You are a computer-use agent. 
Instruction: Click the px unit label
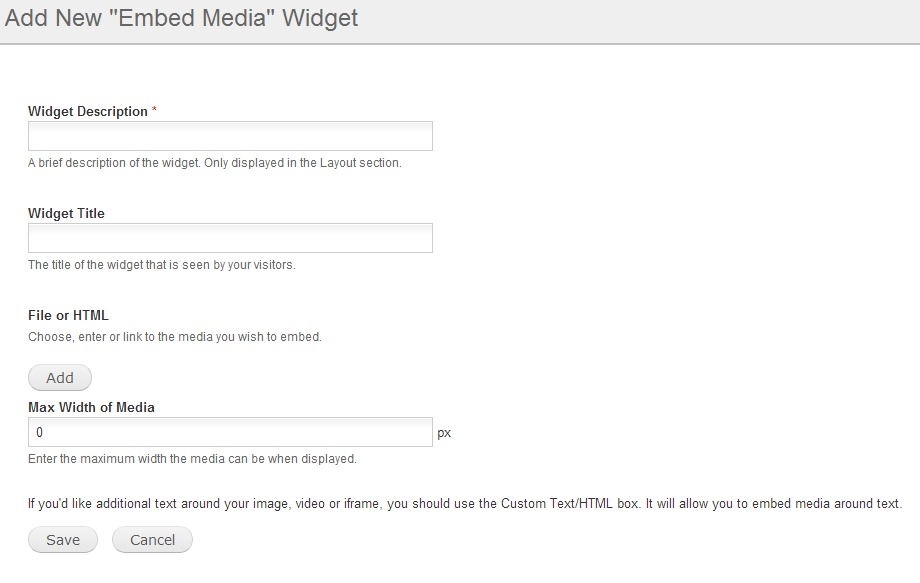pos(444,433)
